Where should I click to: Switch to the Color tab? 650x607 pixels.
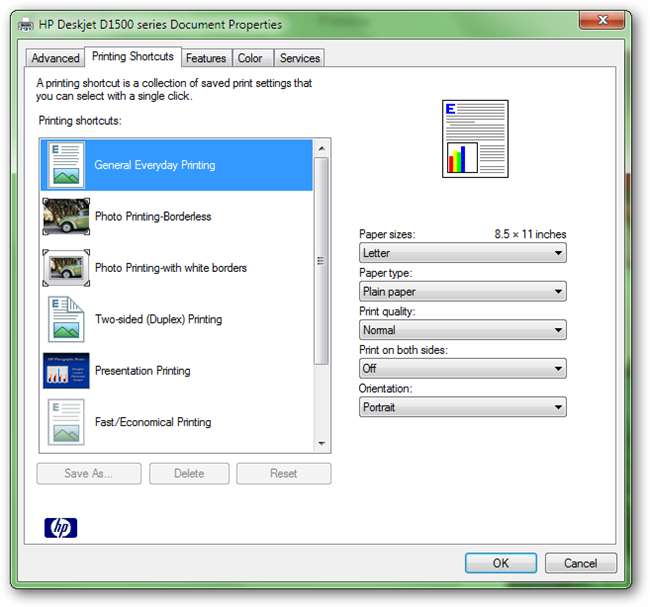(252, 58)
